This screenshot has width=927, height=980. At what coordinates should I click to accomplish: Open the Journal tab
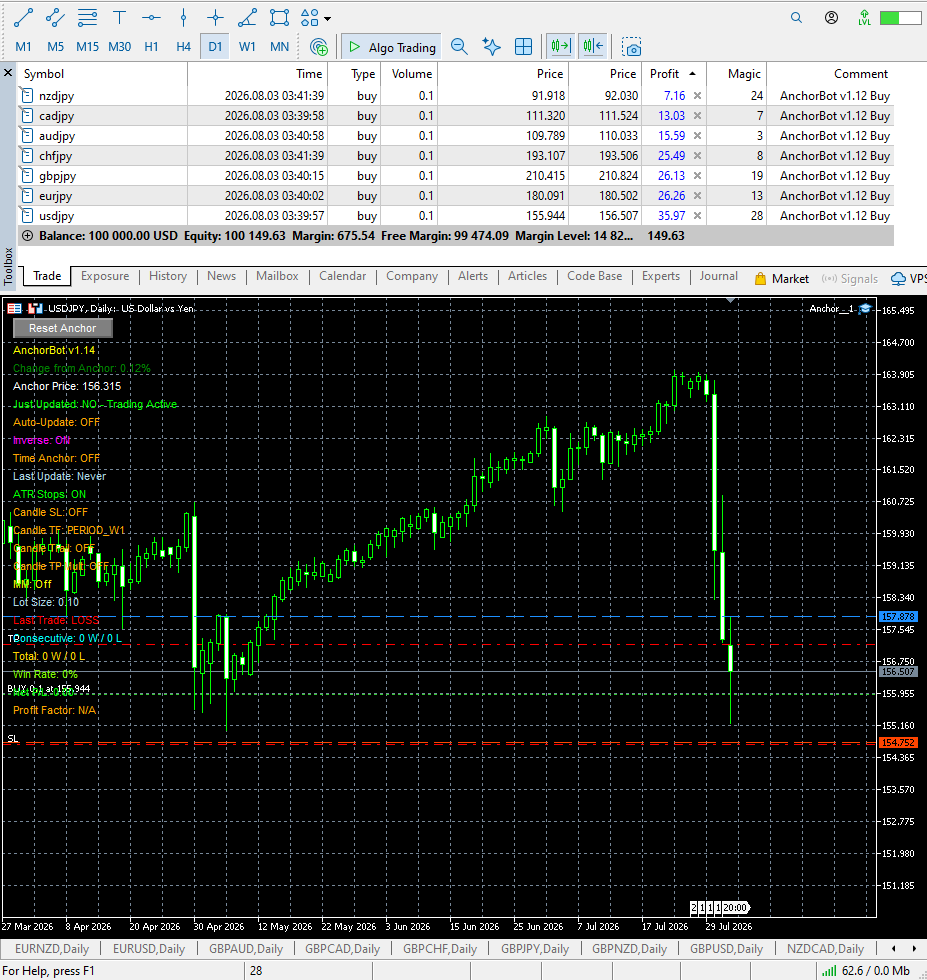coord(718,276)
